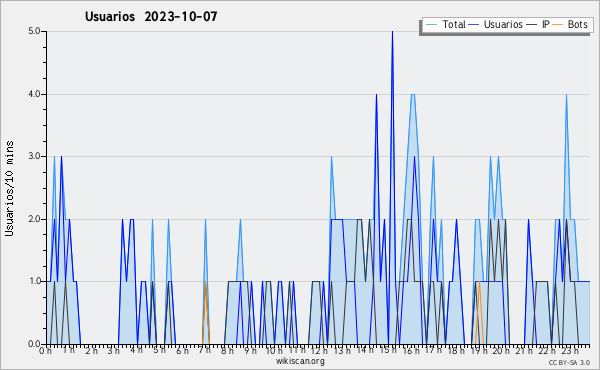The width and height of the screenshot is (600, 370).
Task: Click the y-axis value 0.0
Action: pyautogui.click(x=34, y=344)
